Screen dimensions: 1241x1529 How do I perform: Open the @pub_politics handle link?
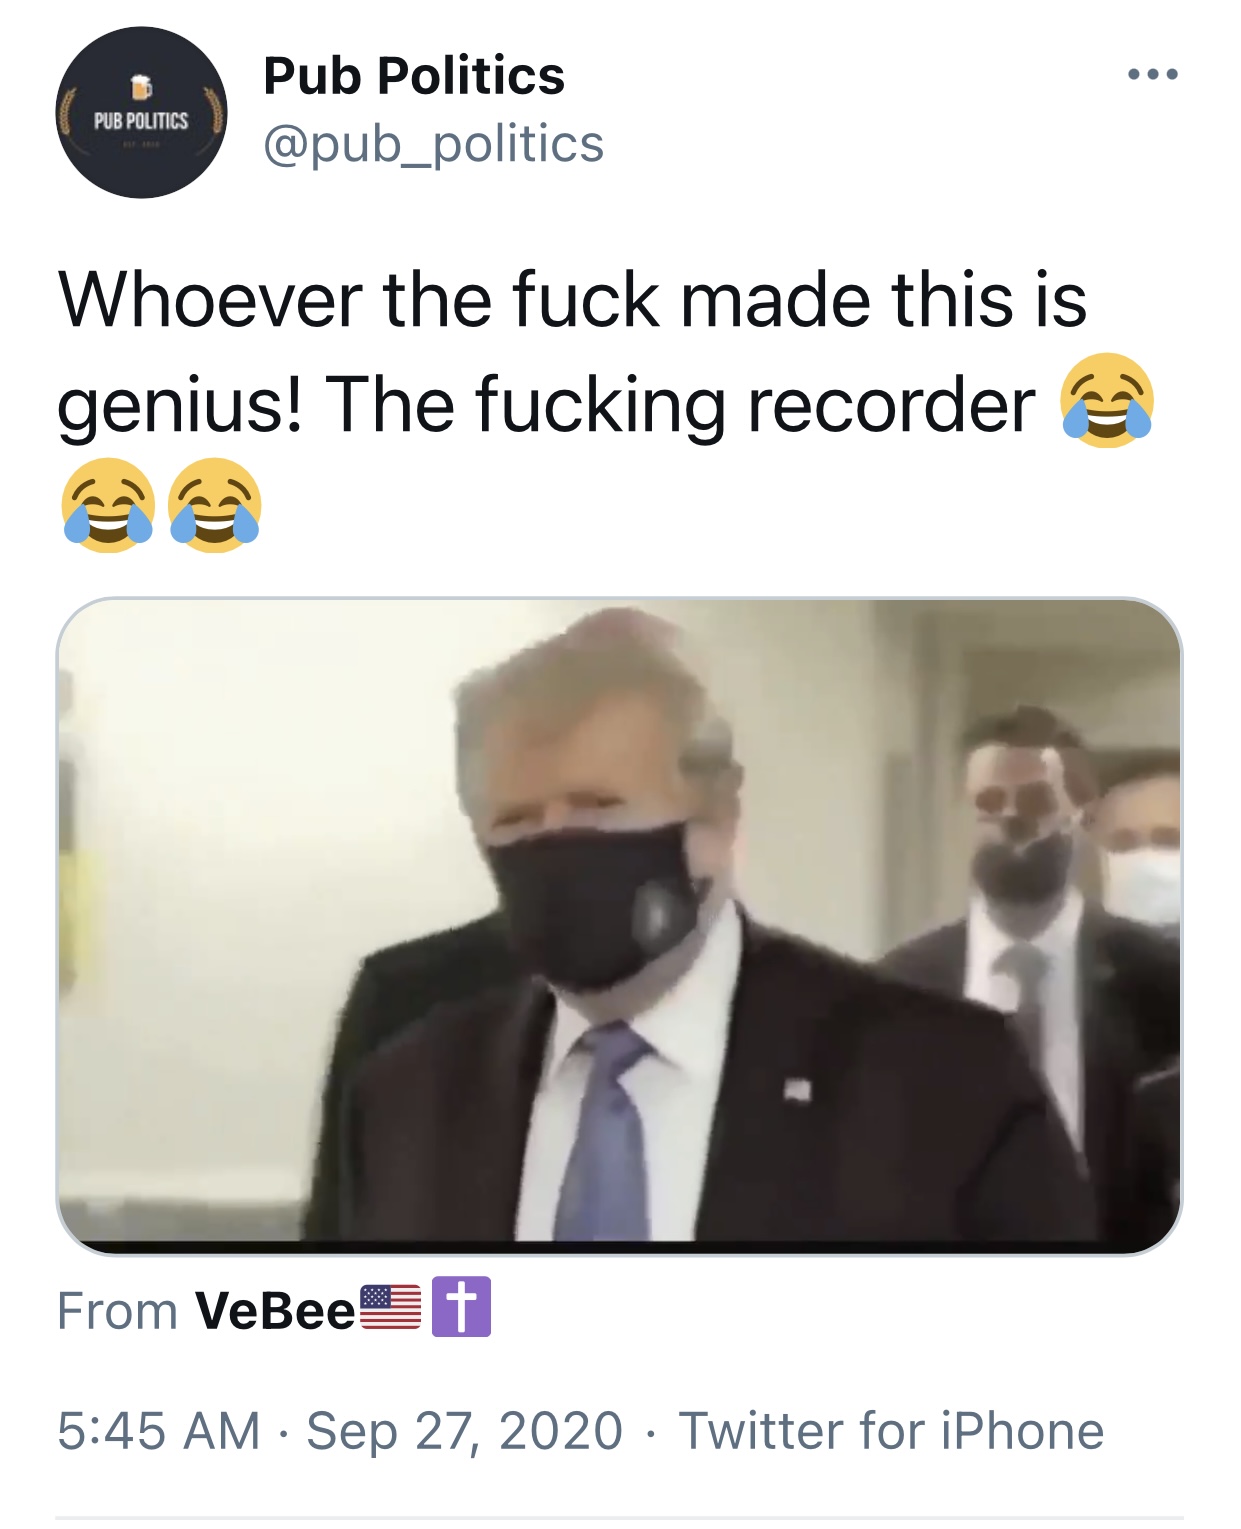(x=433, y=144)
